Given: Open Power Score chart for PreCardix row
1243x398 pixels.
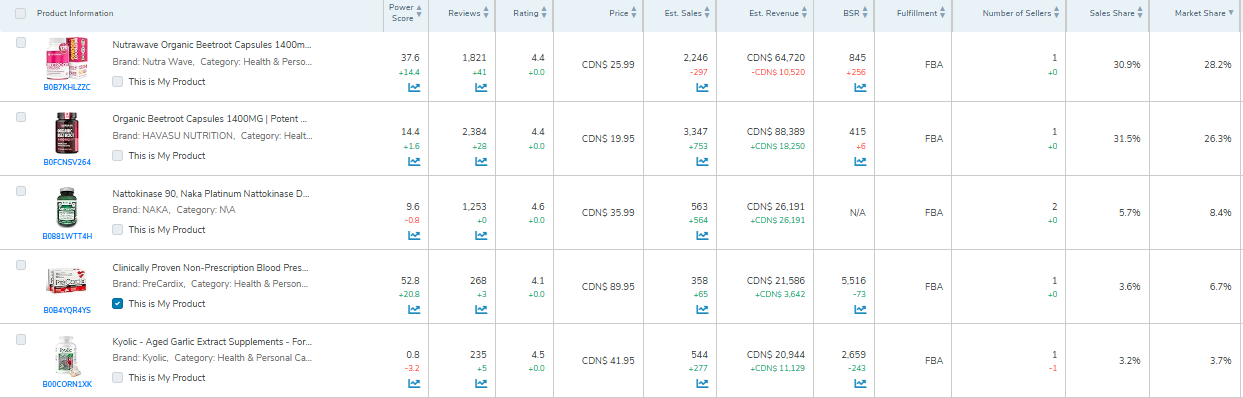Looking at the screenshot, I should (414, 310).
